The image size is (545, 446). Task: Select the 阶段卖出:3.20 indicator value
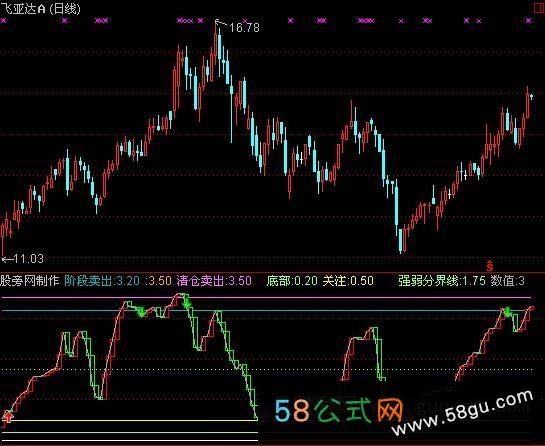102,281
